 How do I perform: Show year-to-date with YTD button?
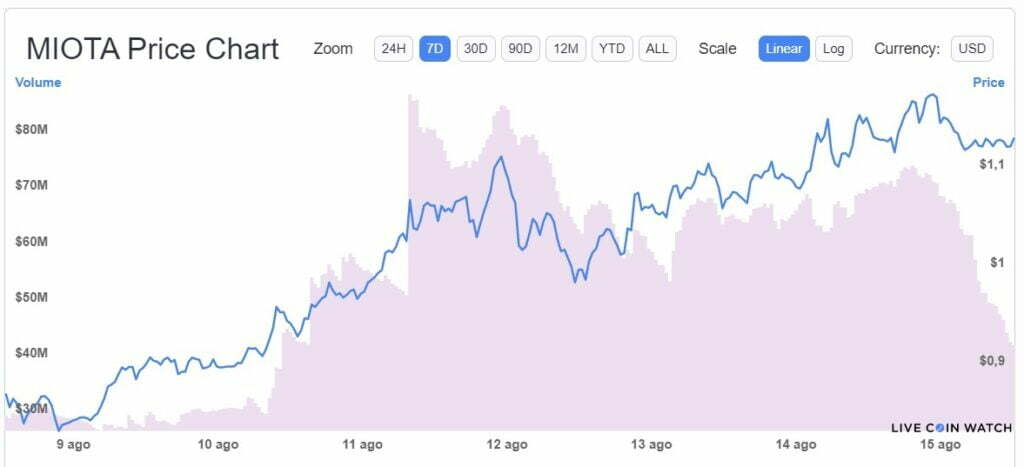pyautogui.click(x=611, y=48)
